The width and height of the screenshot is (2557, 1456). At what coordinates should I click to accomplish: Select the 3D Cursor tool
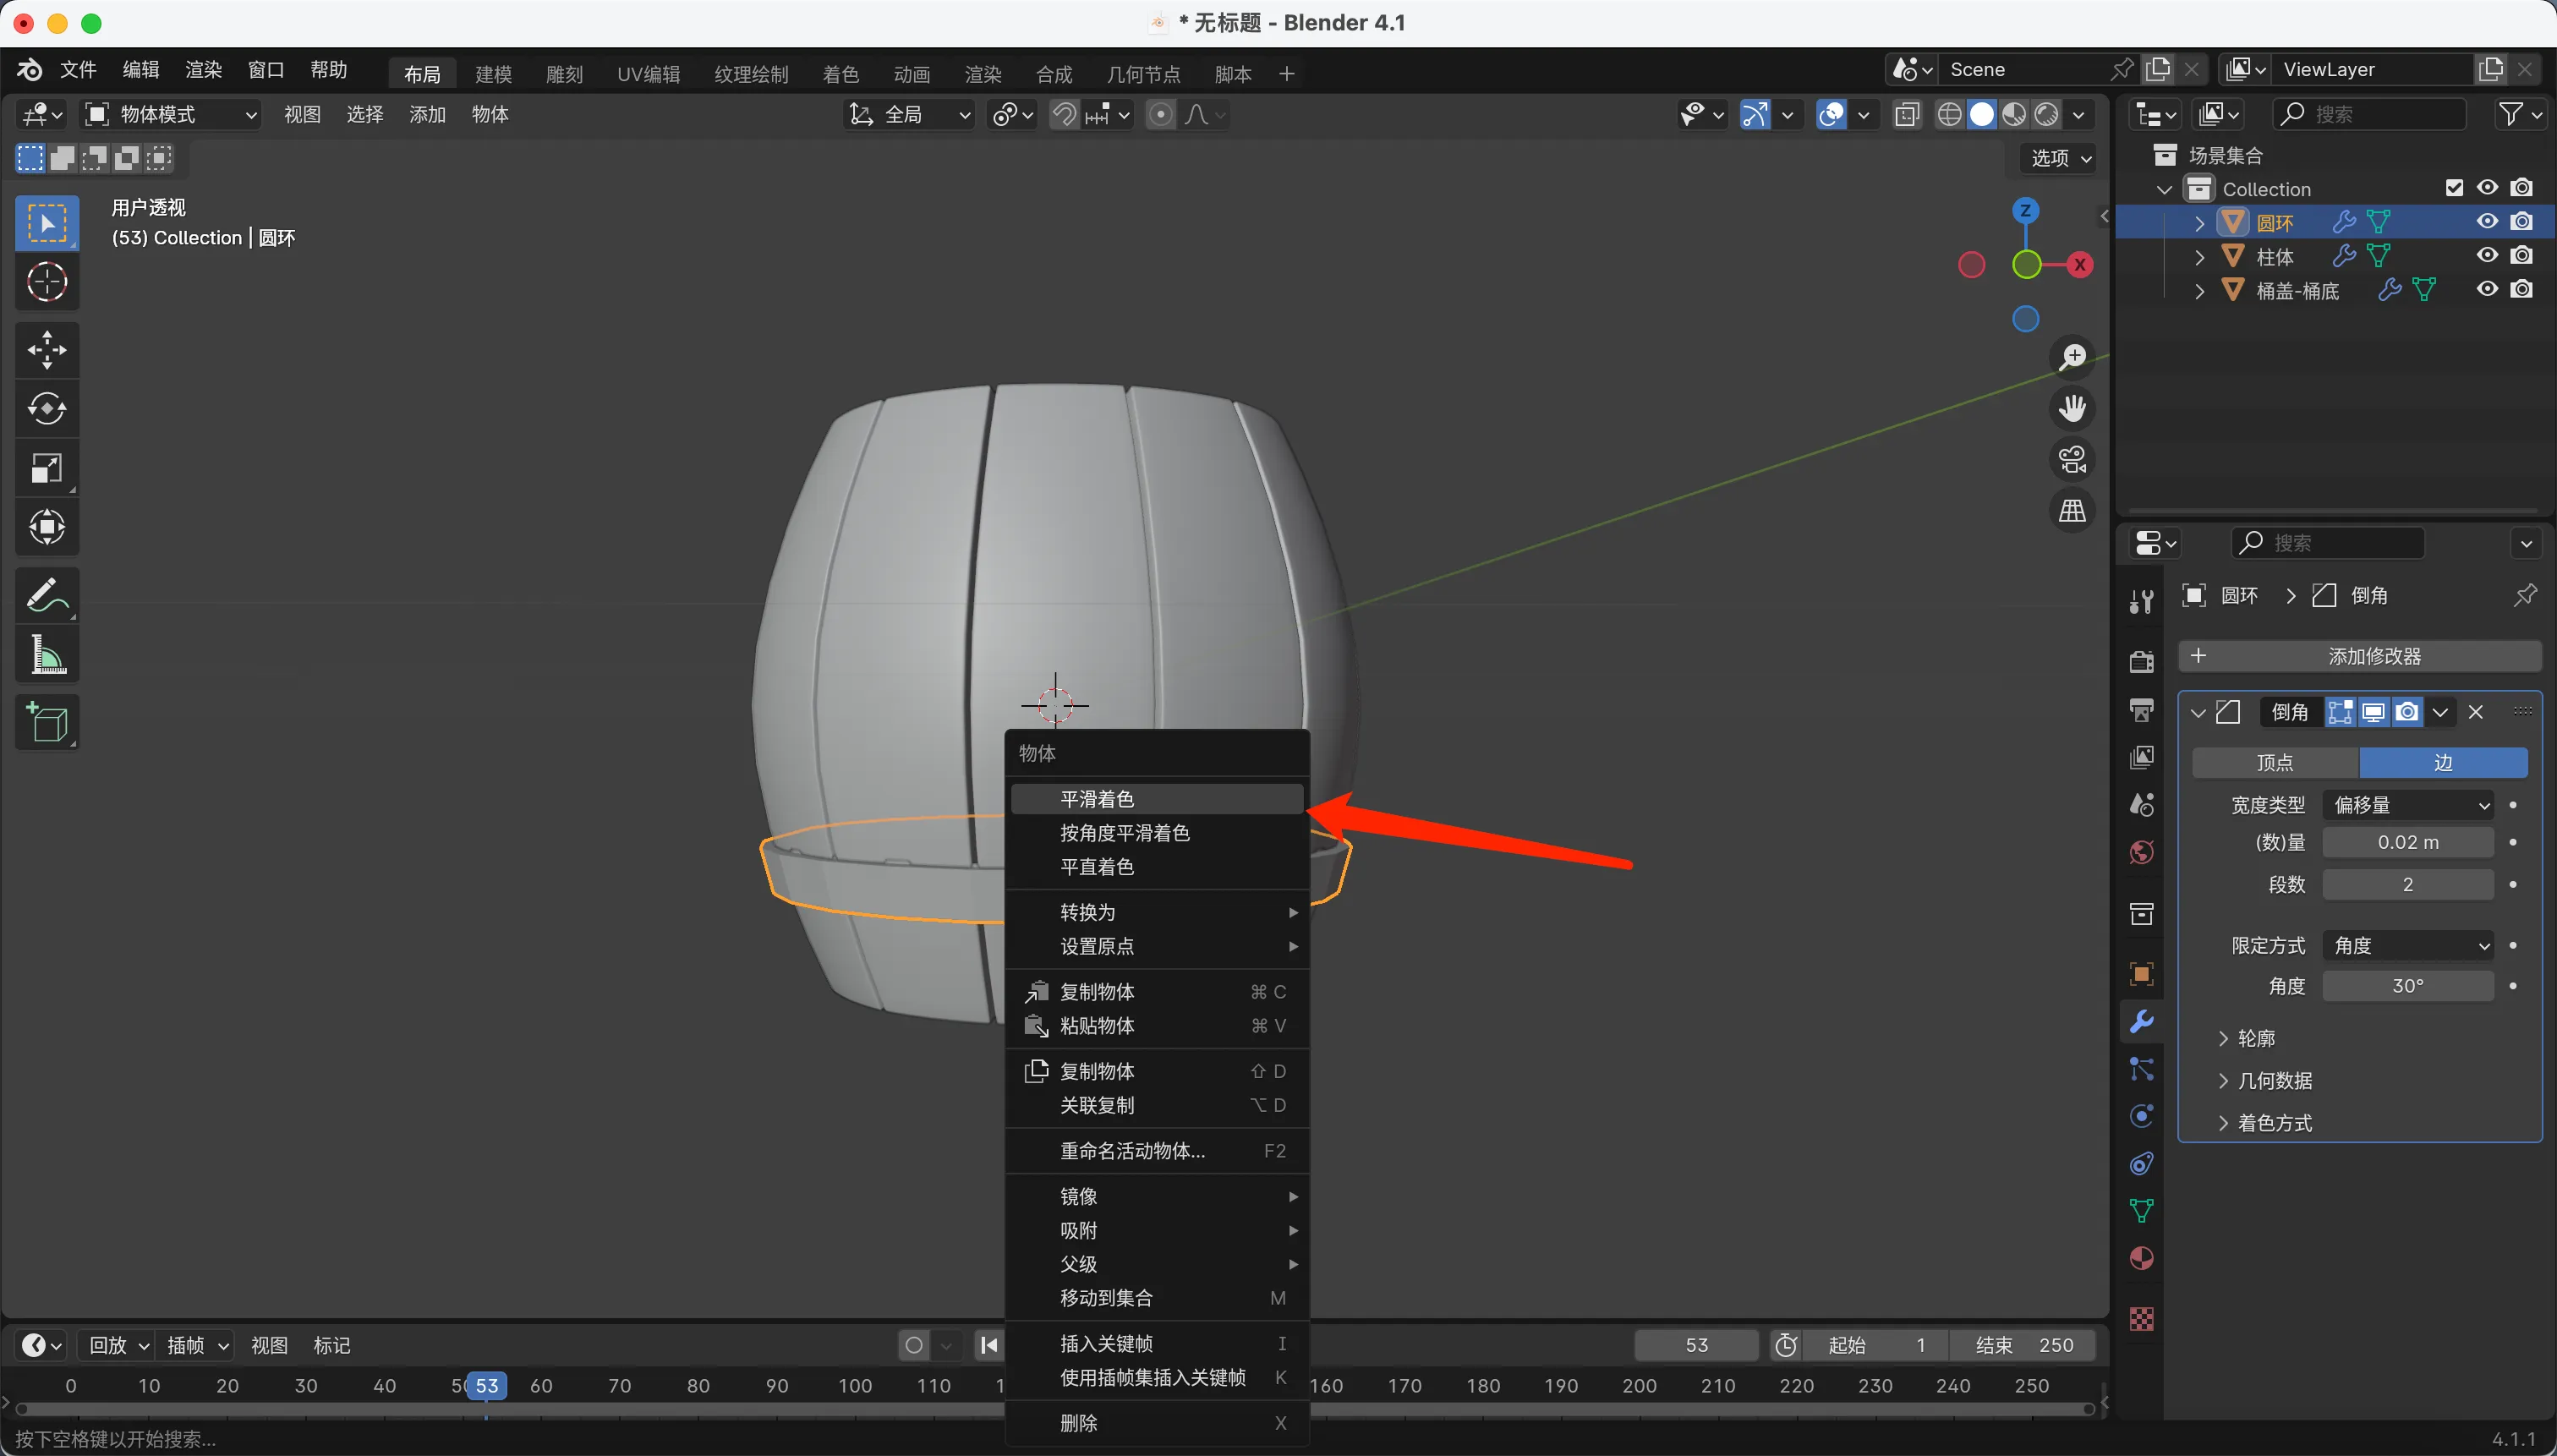47,282
